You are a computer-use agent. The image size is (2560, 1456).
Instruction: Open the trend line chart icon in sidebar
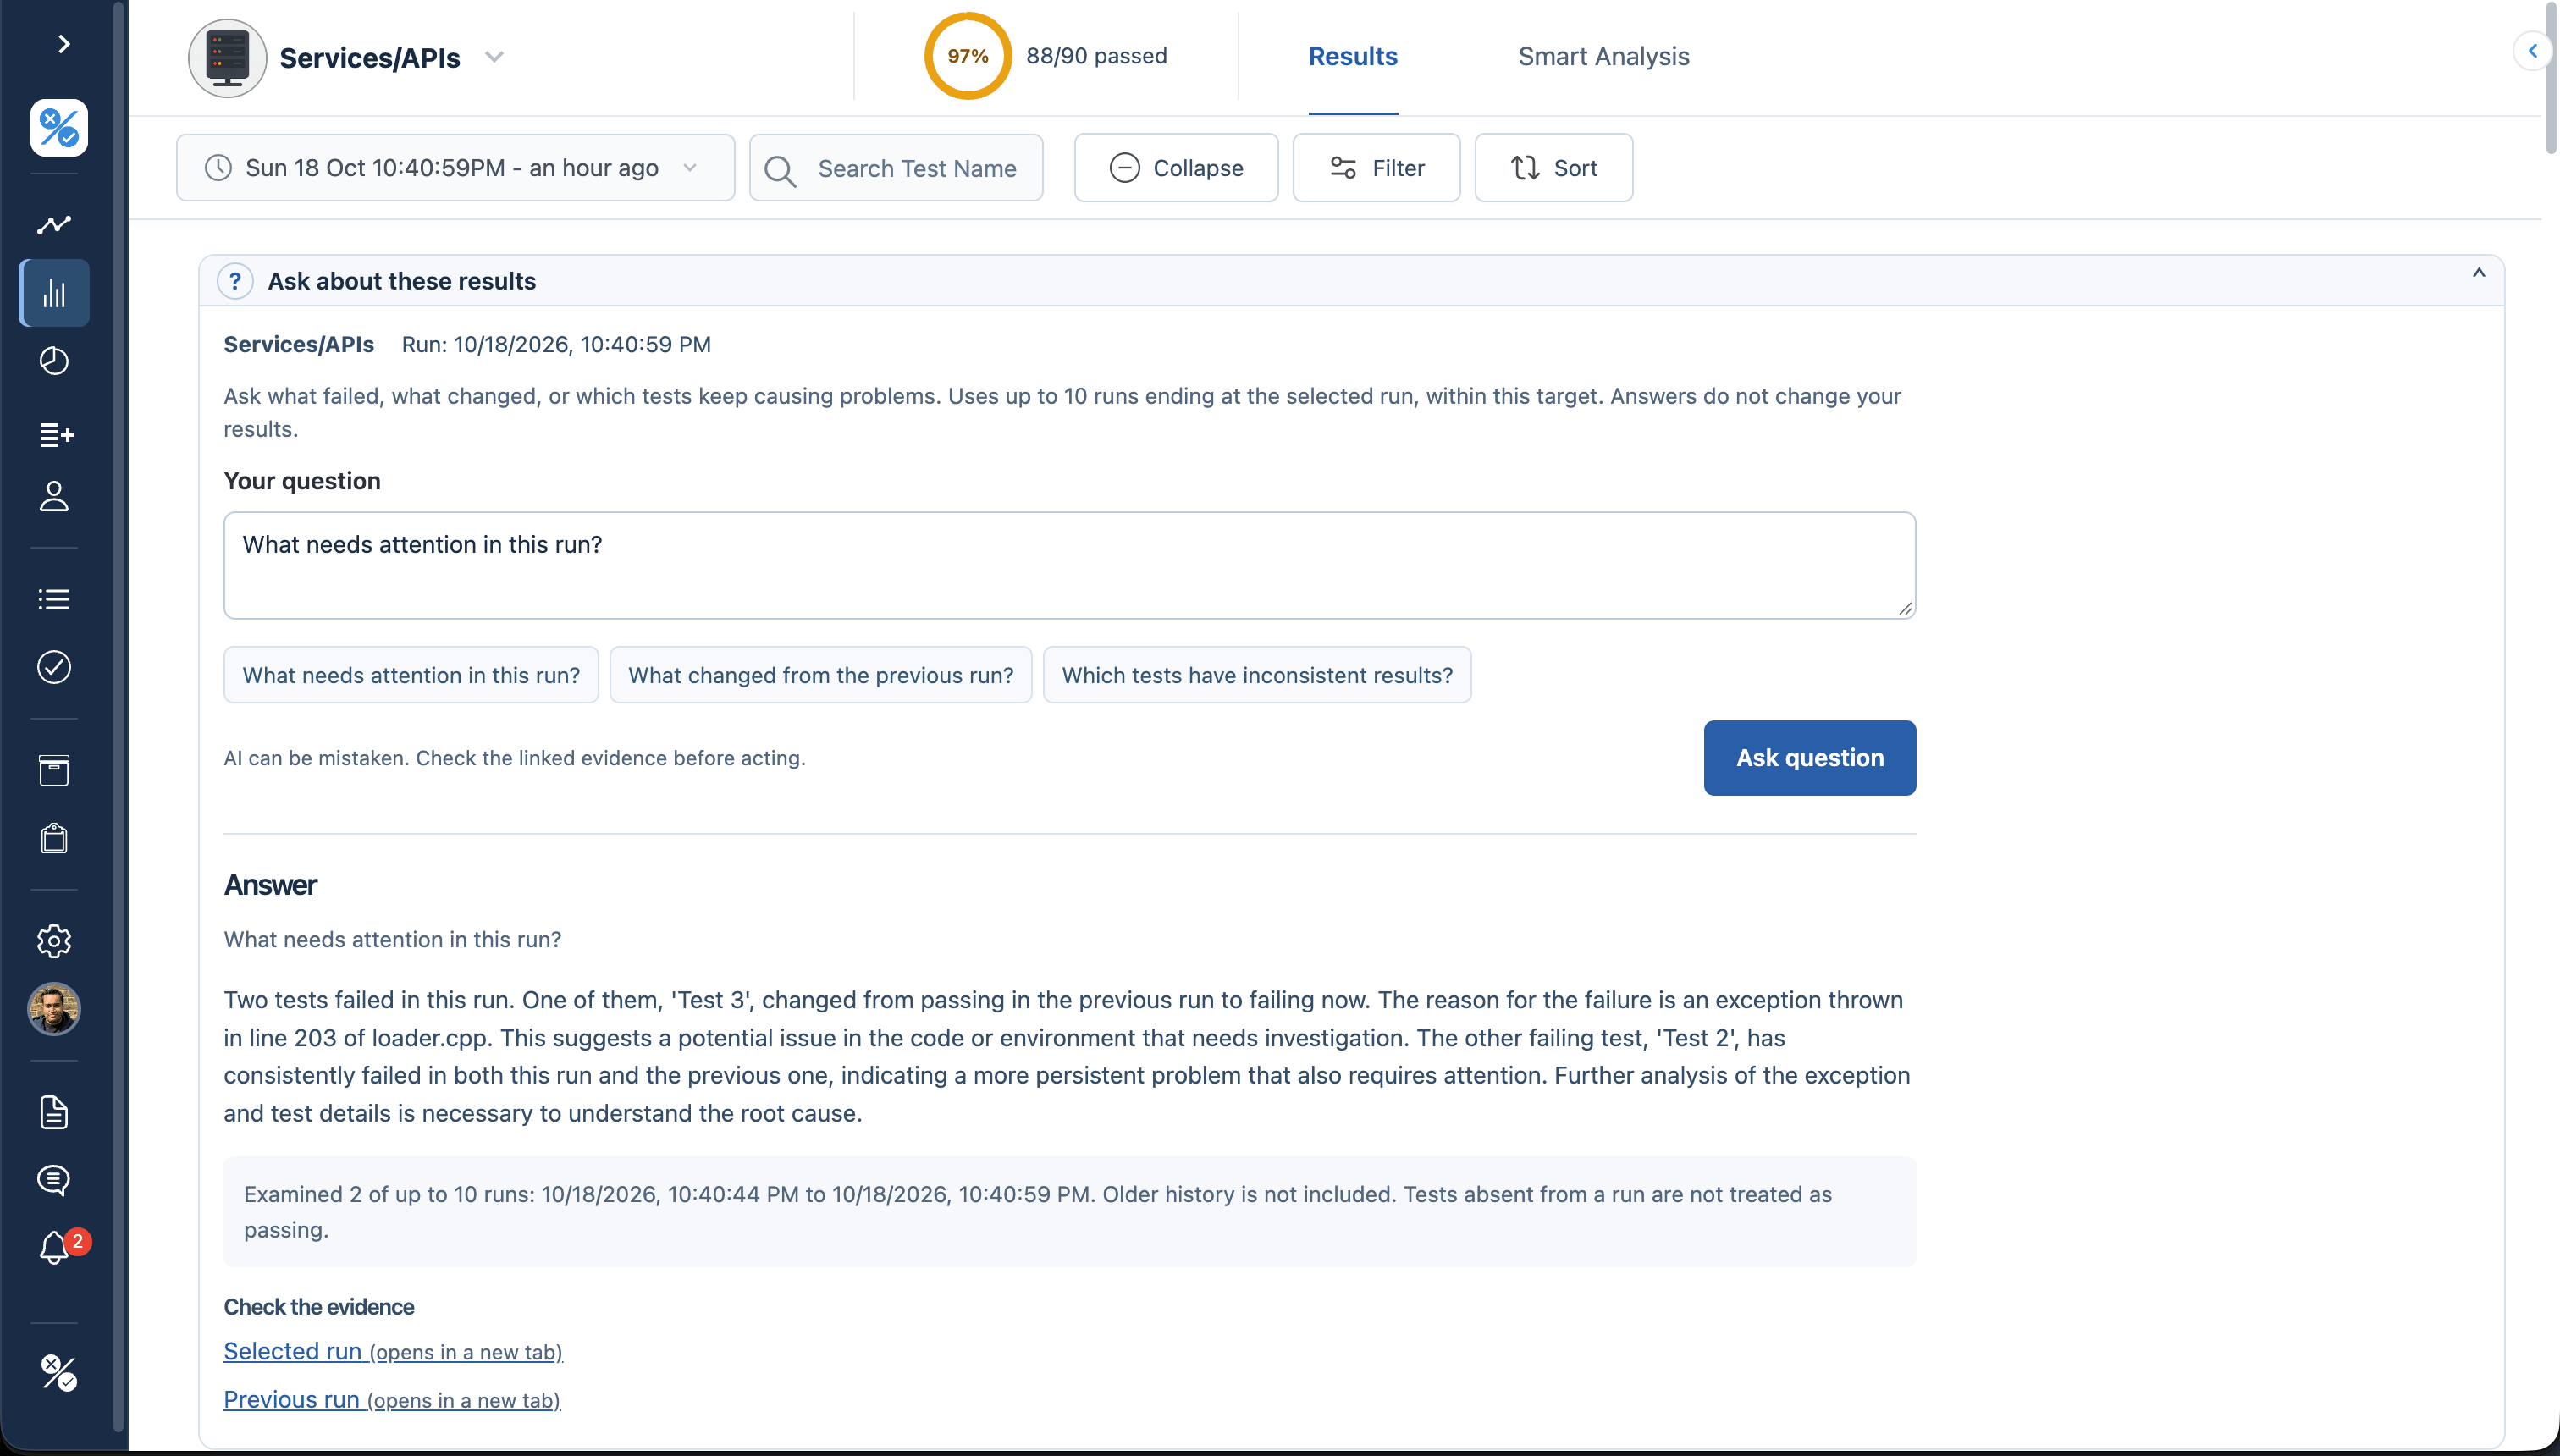[x=54, y=224]
